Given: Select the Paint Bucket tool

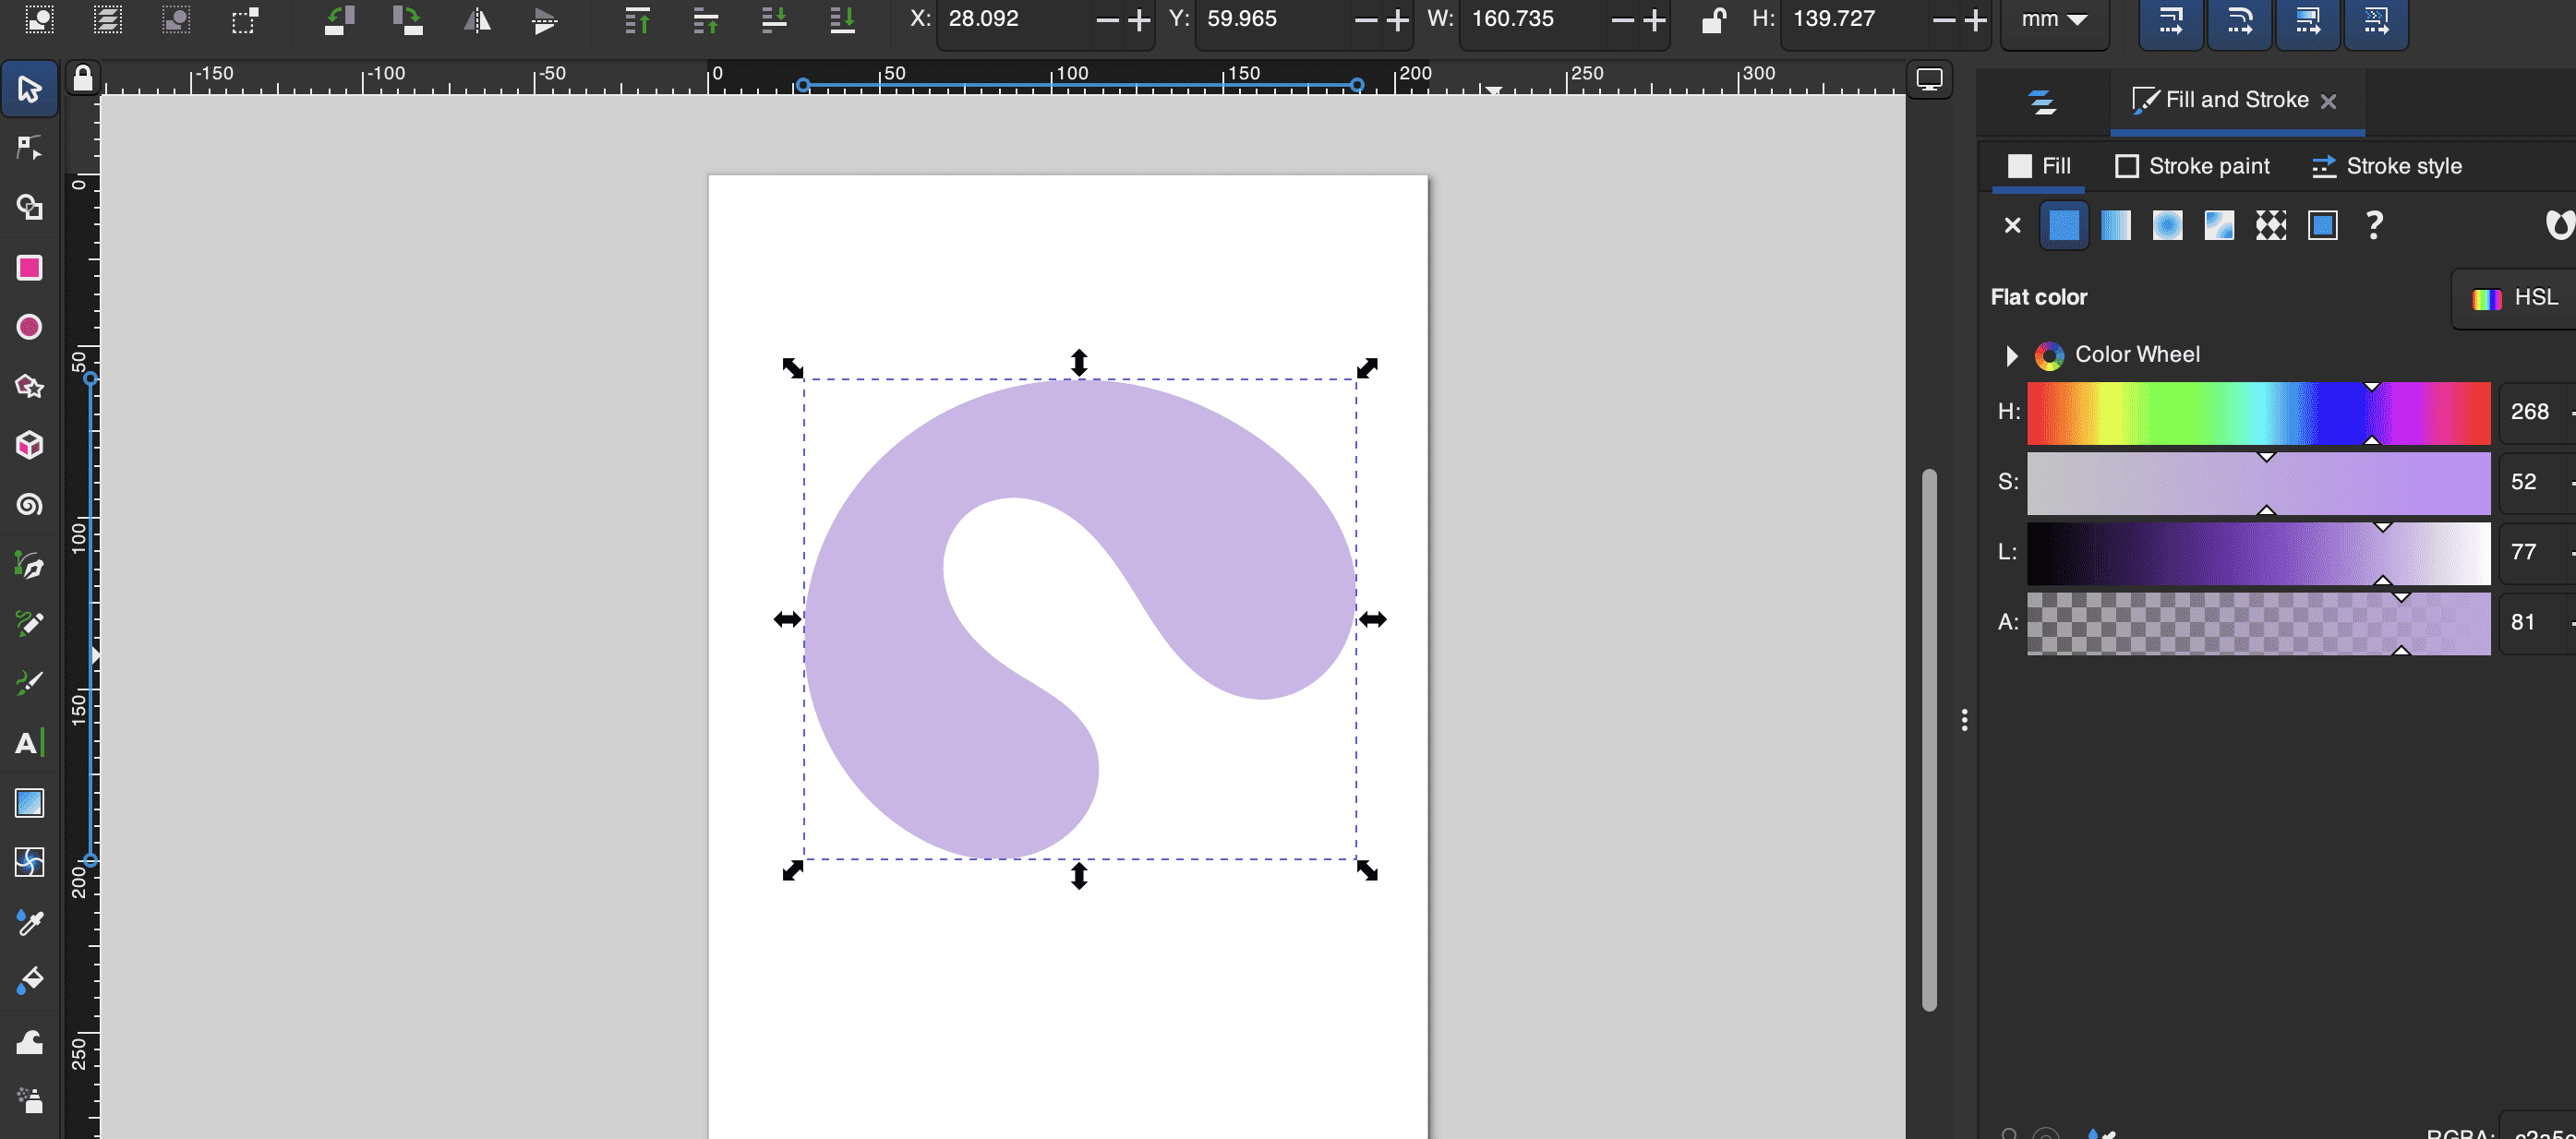Looking at the screenshot, I should tap(29, 981).
